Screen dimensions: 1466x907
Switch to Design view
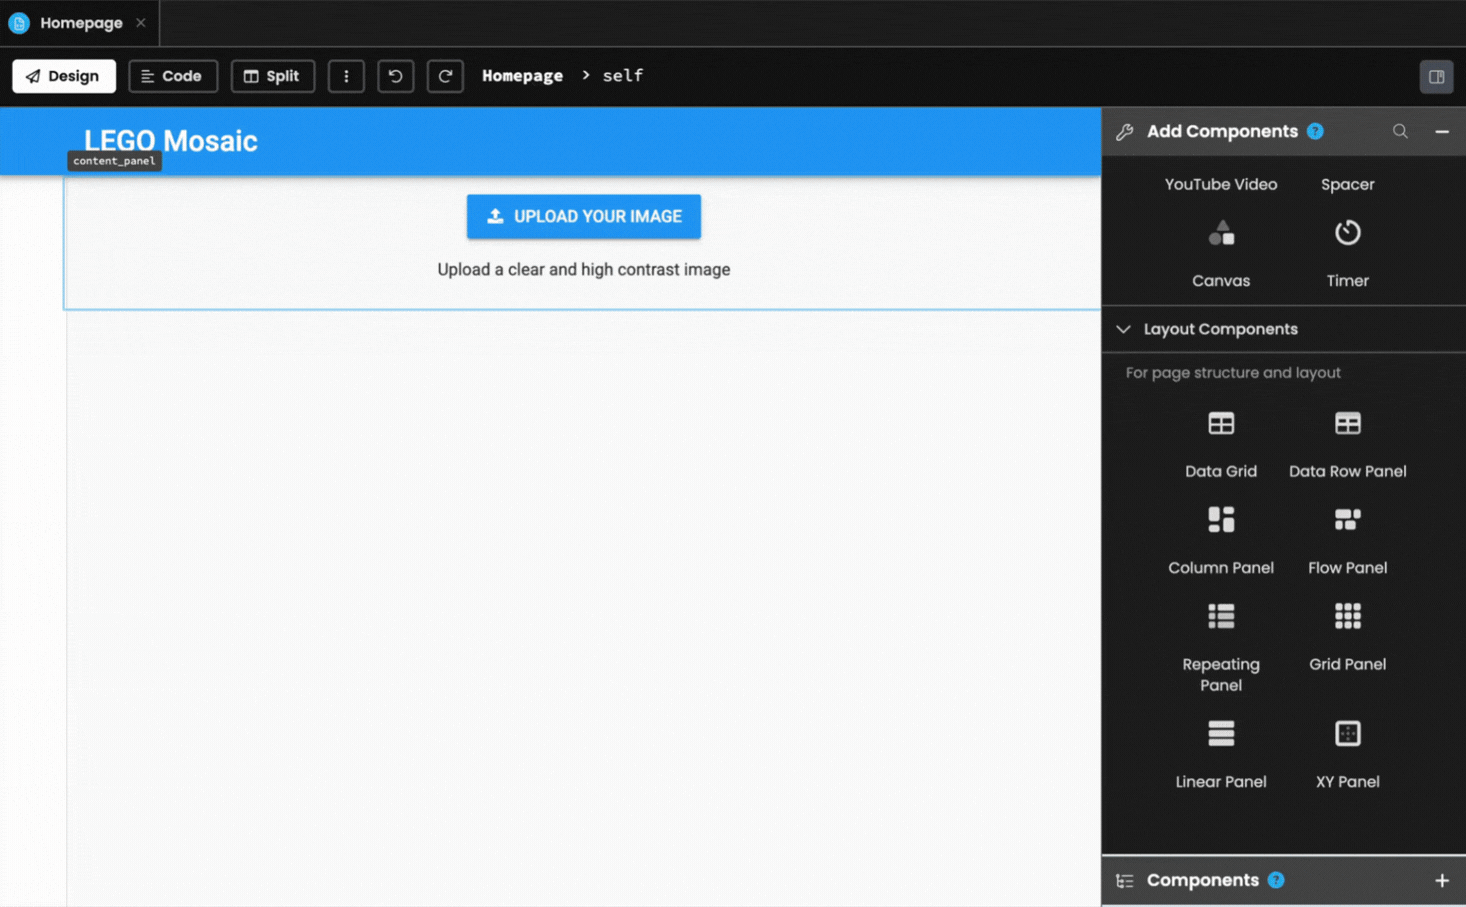pyautogui.click(x=63, y=76)
